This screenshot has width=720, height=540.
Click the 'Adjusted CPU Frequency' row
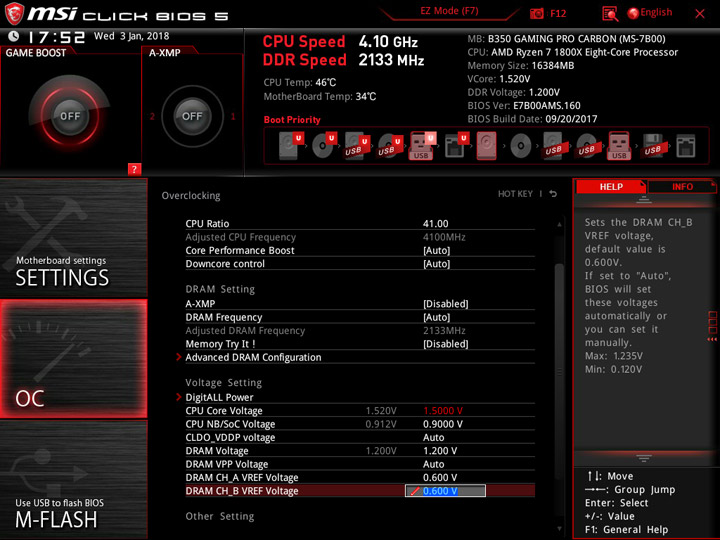(x=360, y=237)
